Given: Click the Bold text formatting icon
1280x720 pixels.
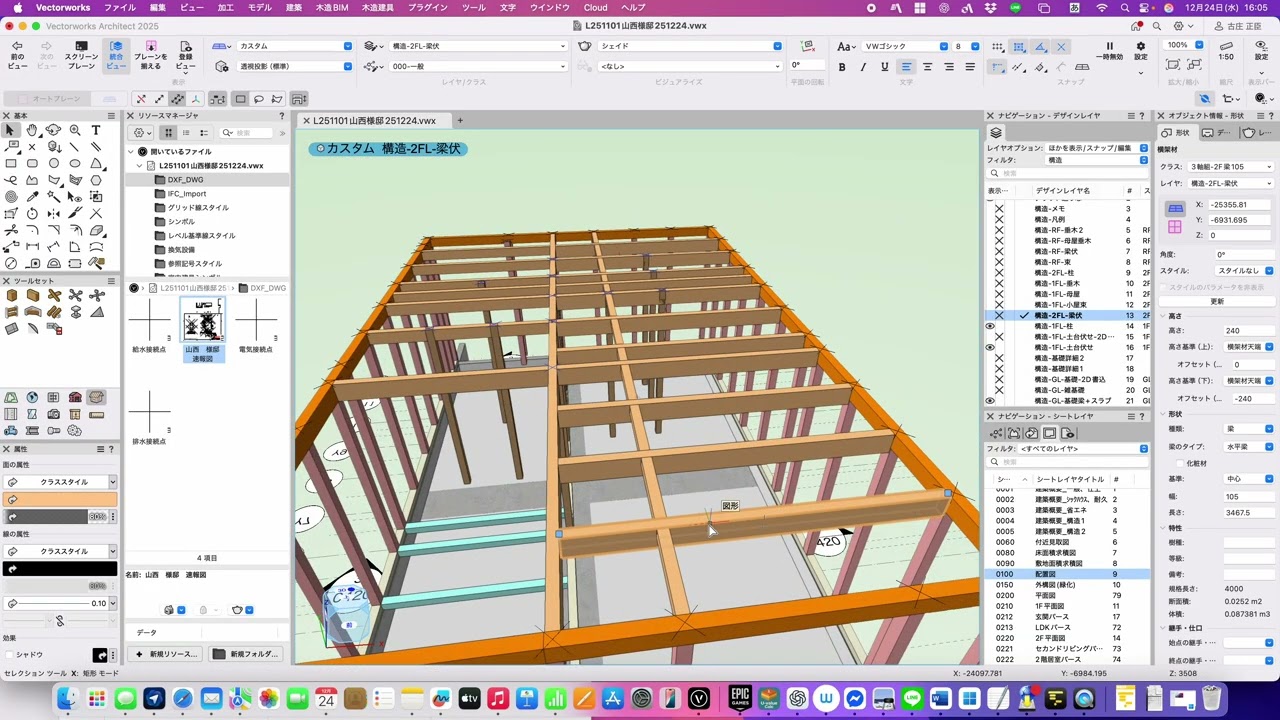Looking at the screenshot, I should (x=842, y=67).
